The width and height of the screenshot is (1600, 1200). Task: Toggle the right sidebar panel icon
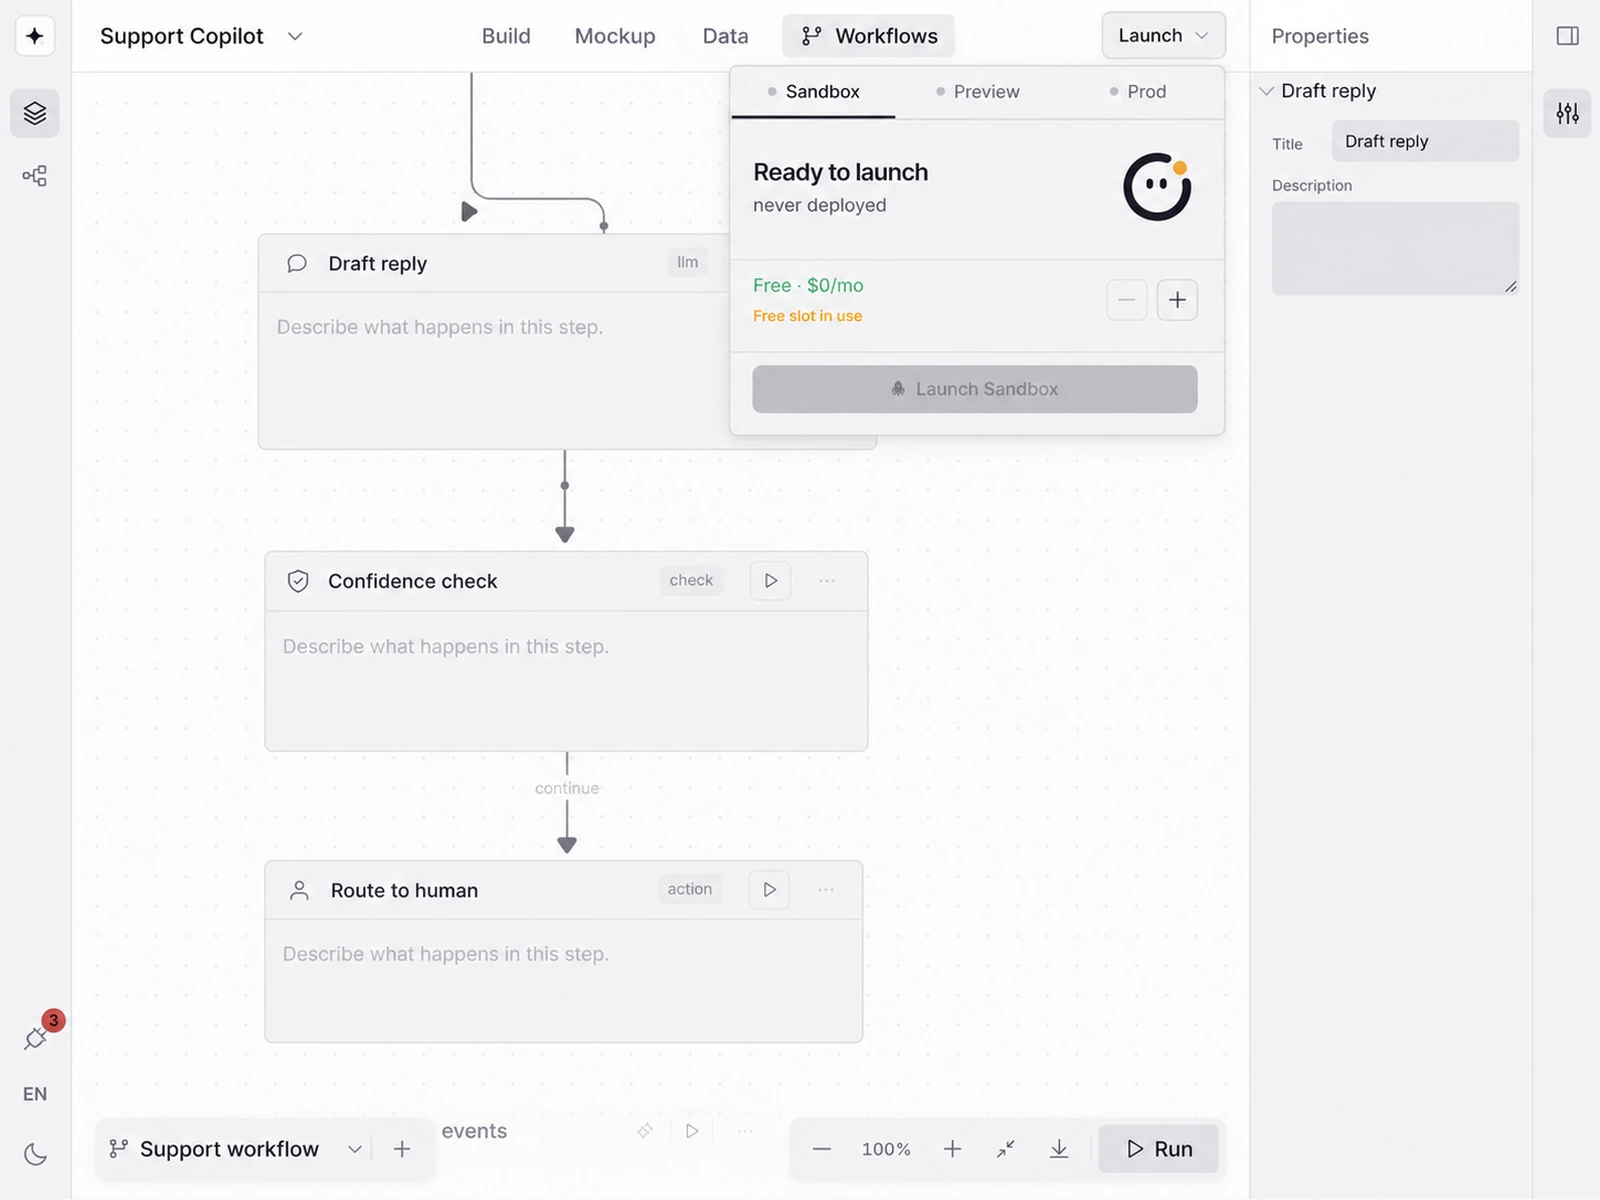[1567, 36]
